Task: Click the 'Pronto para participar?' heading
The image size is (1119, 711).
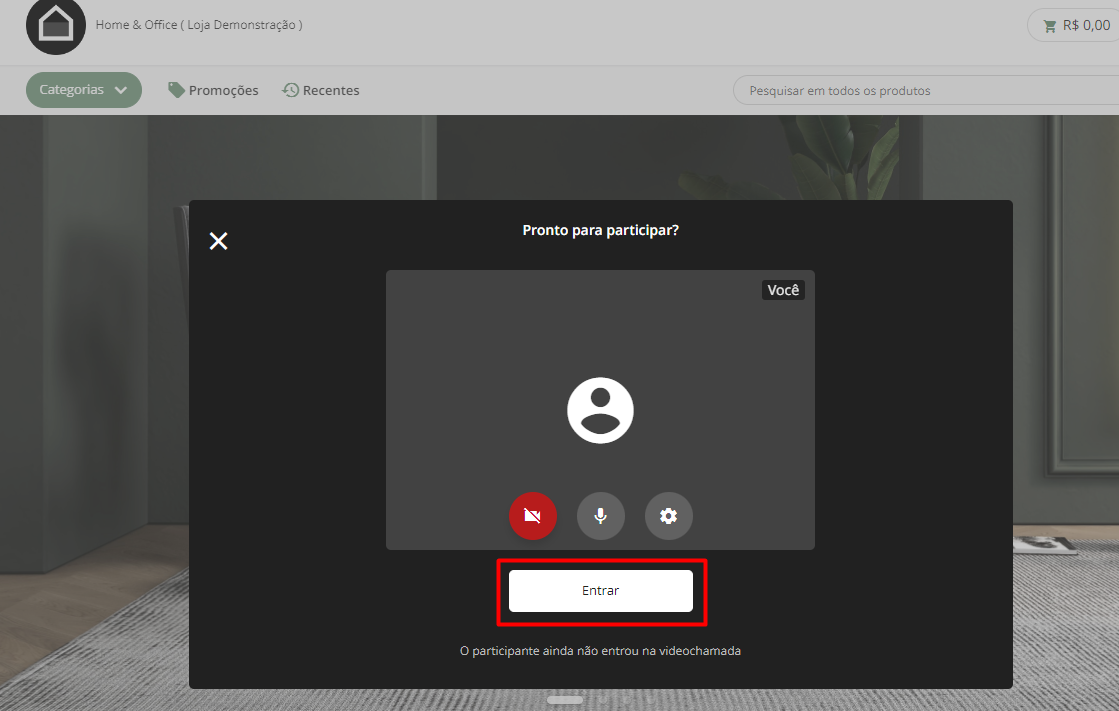Action: [x=600, y=230]
